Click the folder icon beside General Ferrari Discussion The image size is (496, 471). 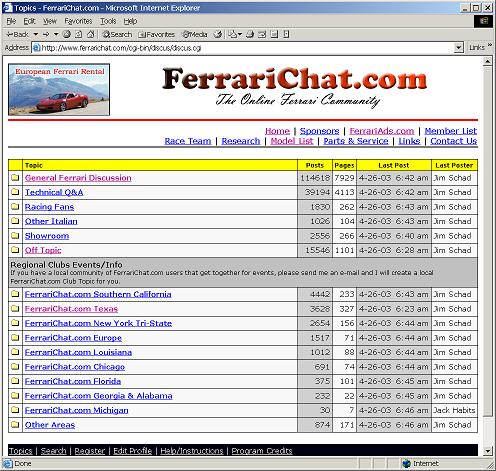[x=15, y=178]
